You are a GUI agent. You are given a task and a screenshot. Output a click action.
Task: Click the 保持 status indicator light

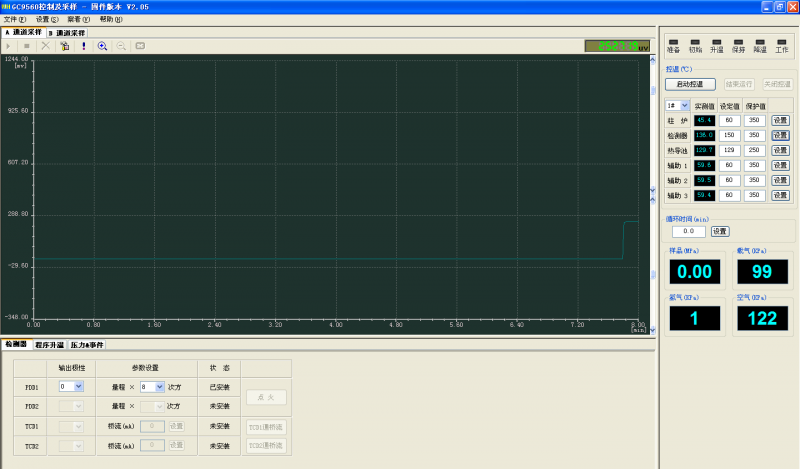click(x=738, y=42)
